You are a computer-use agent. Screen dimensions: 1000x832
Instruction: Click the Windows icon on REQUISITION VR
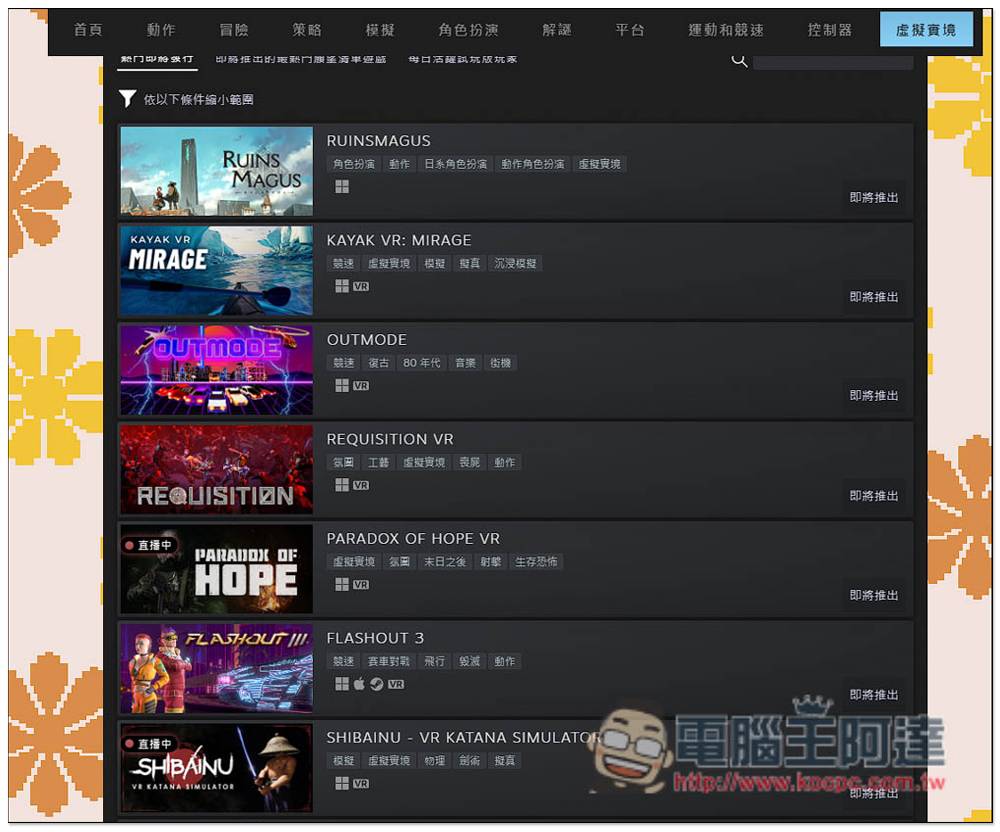click(x=340, y=485)
